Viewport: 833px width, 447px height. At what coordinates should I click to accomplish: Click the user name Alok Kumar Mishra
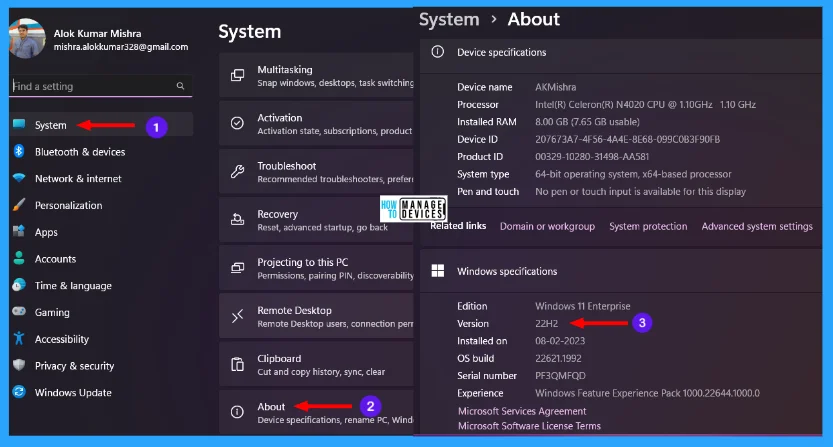click(x=97, y=33)
